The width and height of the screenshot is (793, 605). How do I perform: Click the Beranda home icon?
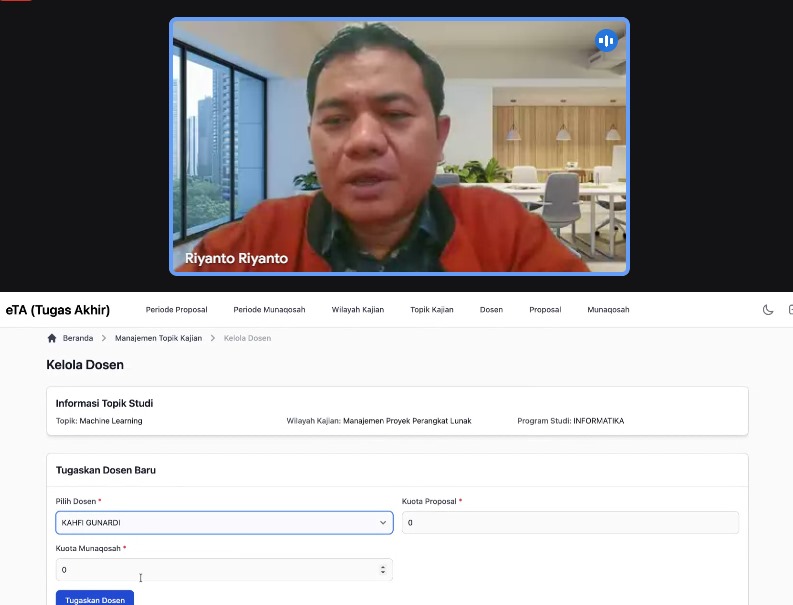52,339
